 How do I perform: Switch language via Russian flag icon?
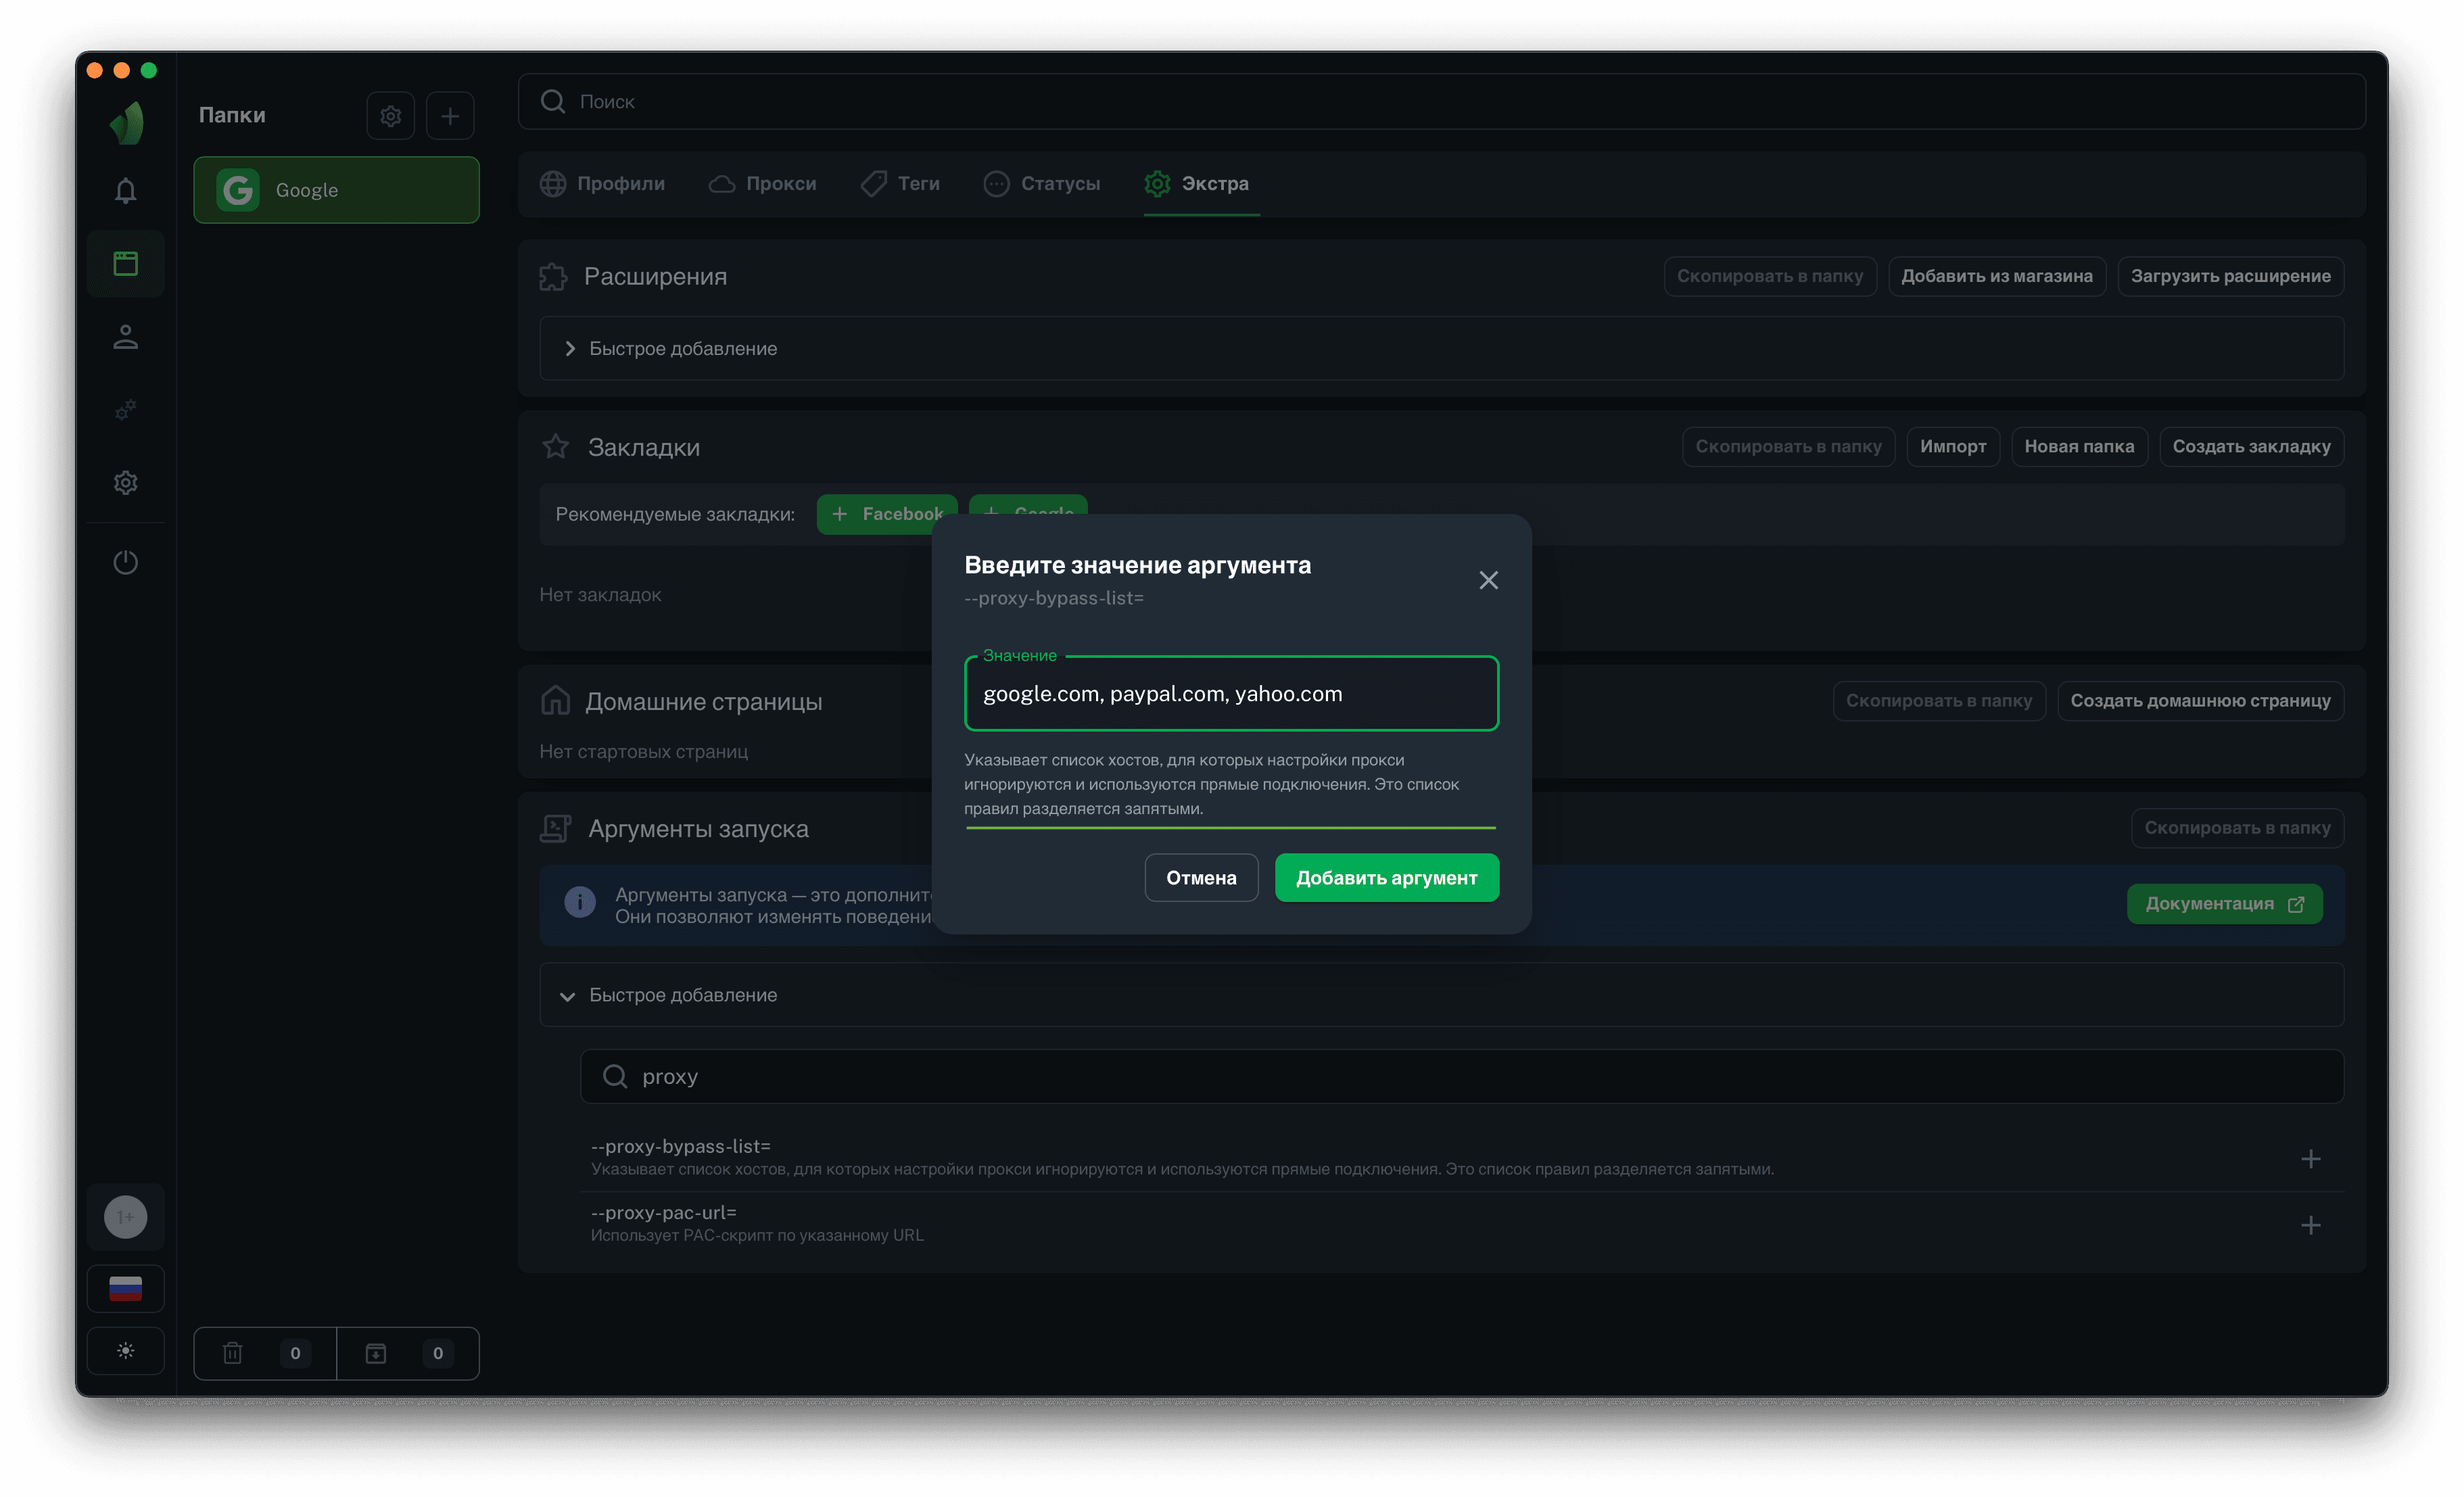125,1288
